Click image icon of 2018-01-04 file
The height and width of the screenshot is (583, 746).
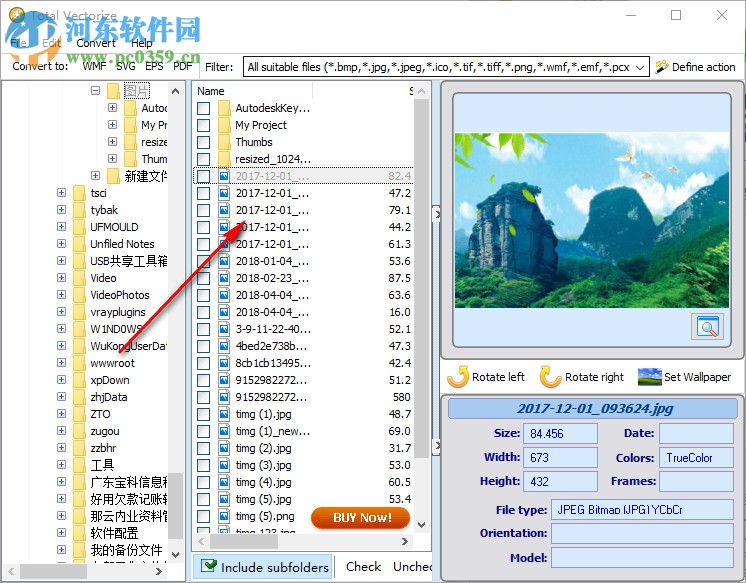click(224, 261)
